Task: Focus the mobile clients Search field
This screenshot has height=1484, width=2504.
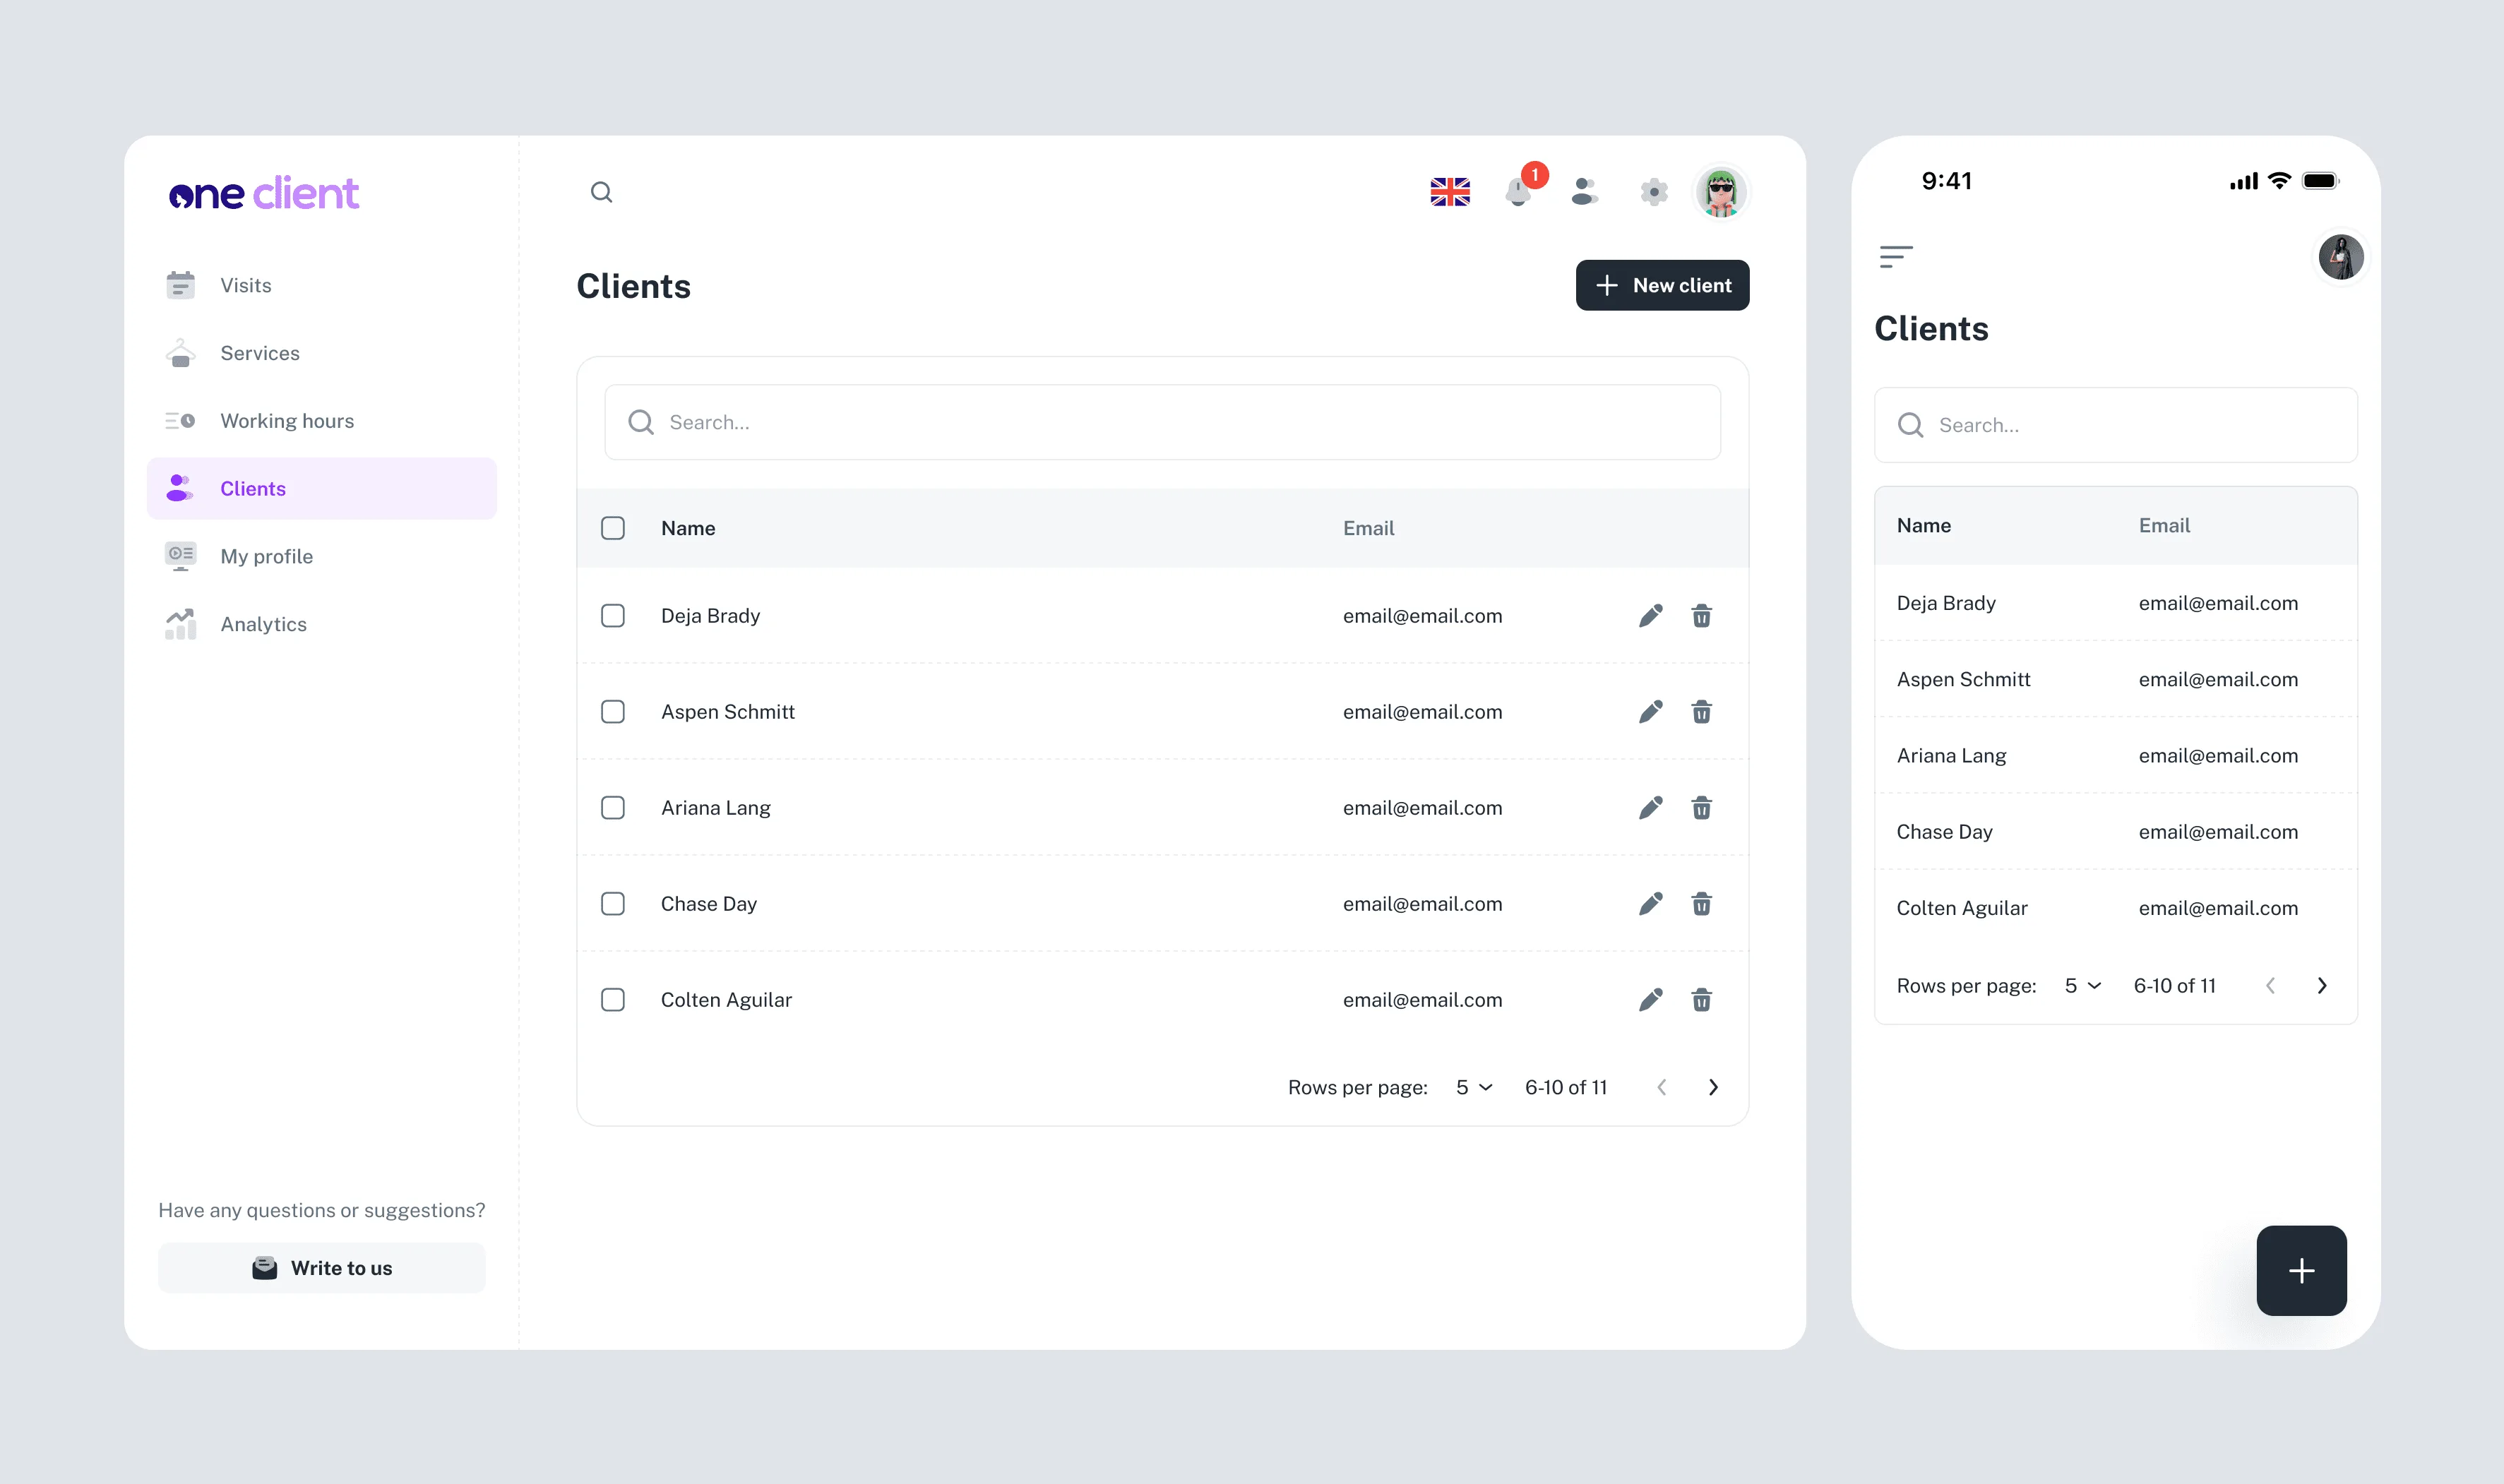Action: (2115, 425)
